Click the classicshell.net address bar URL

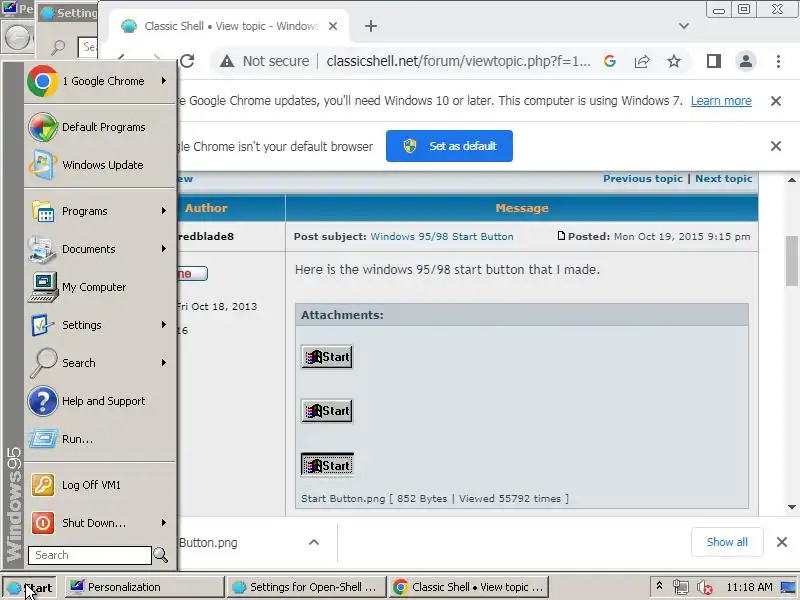point(458,61)
